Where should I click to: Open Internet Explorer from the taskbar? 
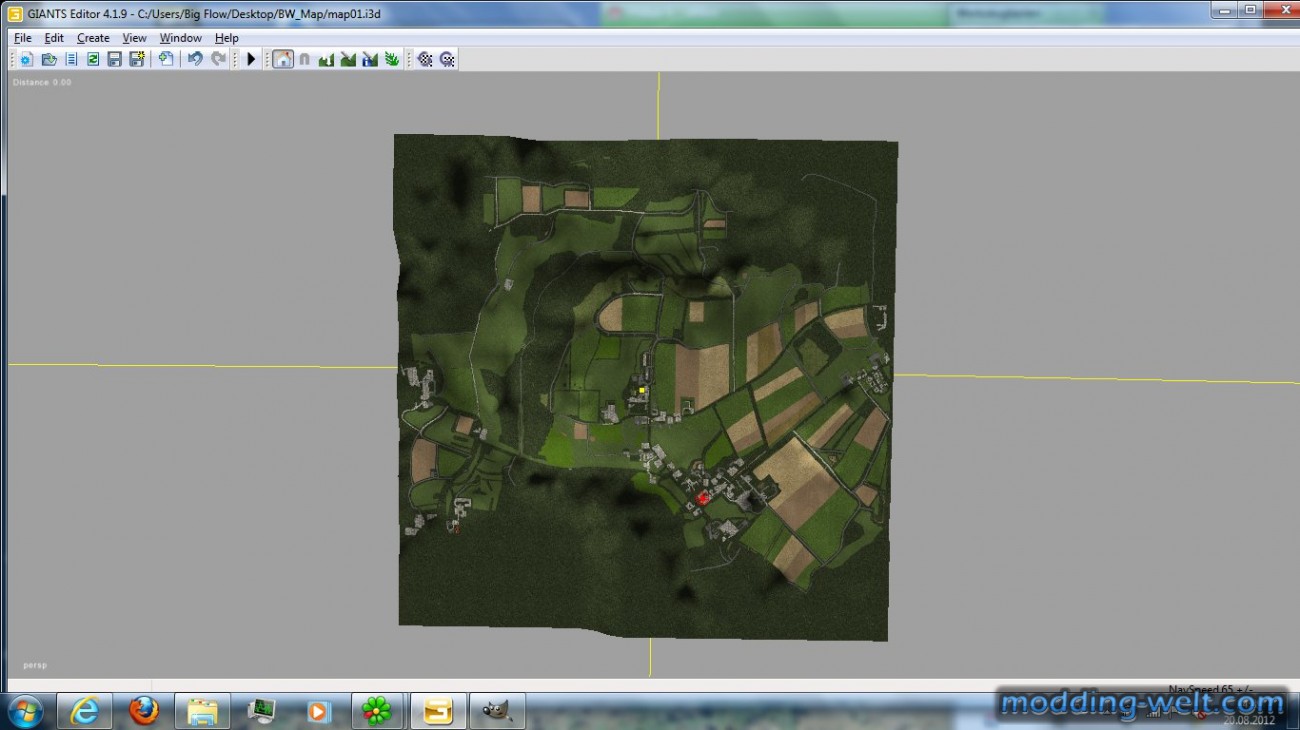pyautogui.click(x=84, y=711)
